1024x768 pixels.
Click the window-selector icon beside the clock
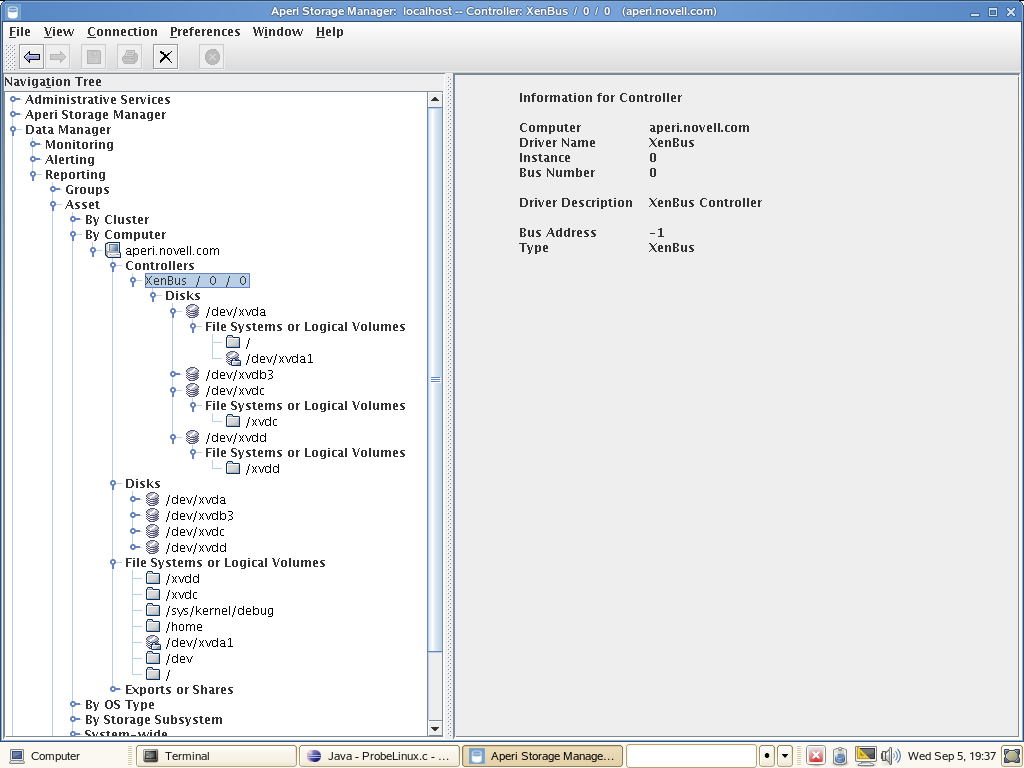pos(1012,756)
